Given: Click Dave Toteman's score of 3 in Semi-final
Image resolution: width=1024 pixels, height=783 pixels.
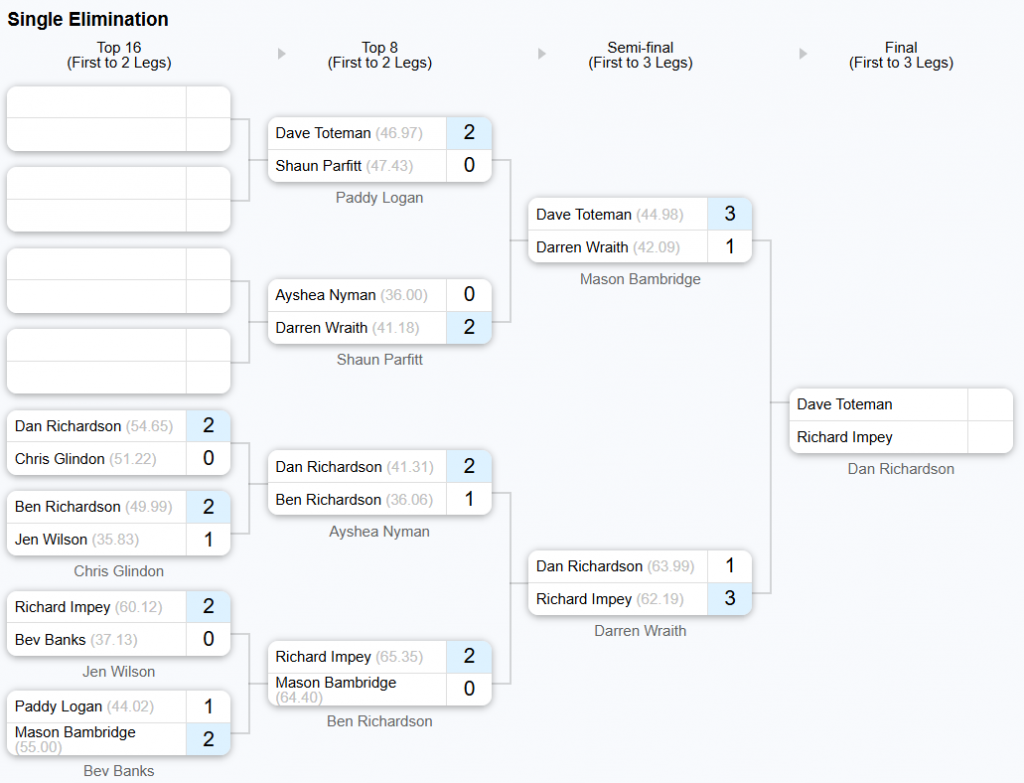Looking at the screenshot, I should click(x=729, y=214).
